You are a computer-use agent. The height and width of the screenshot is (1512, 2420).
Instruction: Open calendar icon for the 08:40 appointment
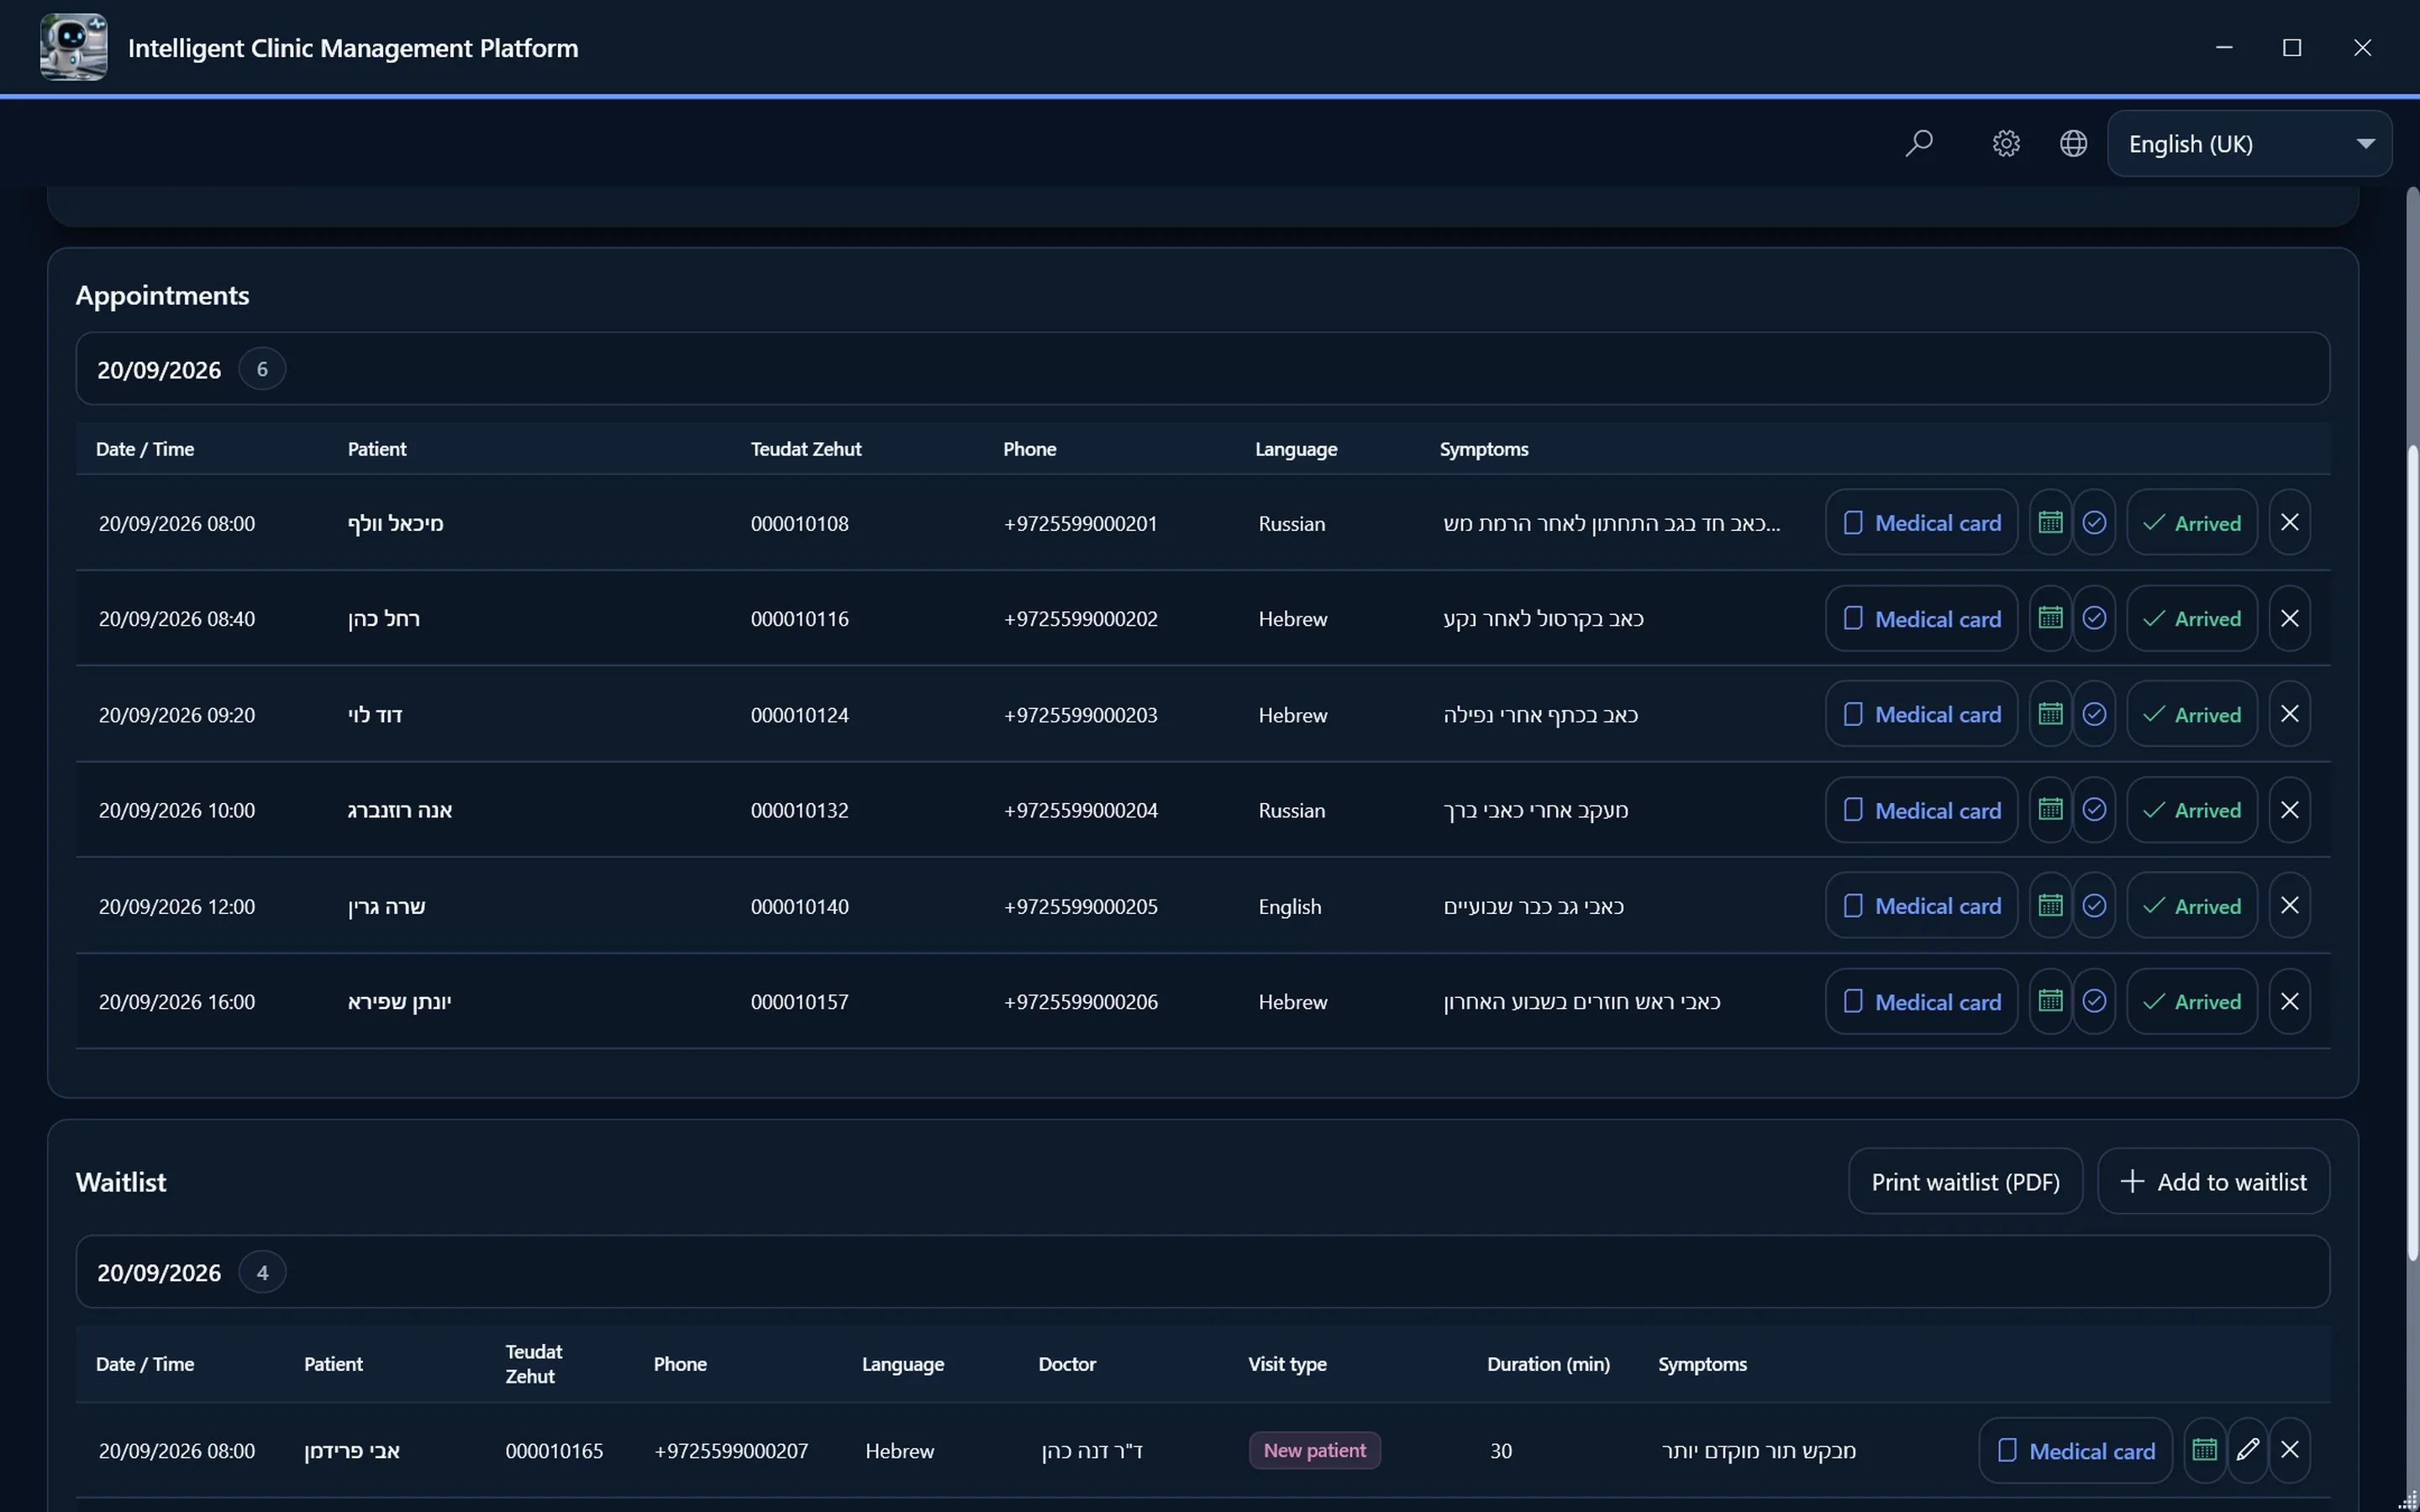(x=2050, y=618)
